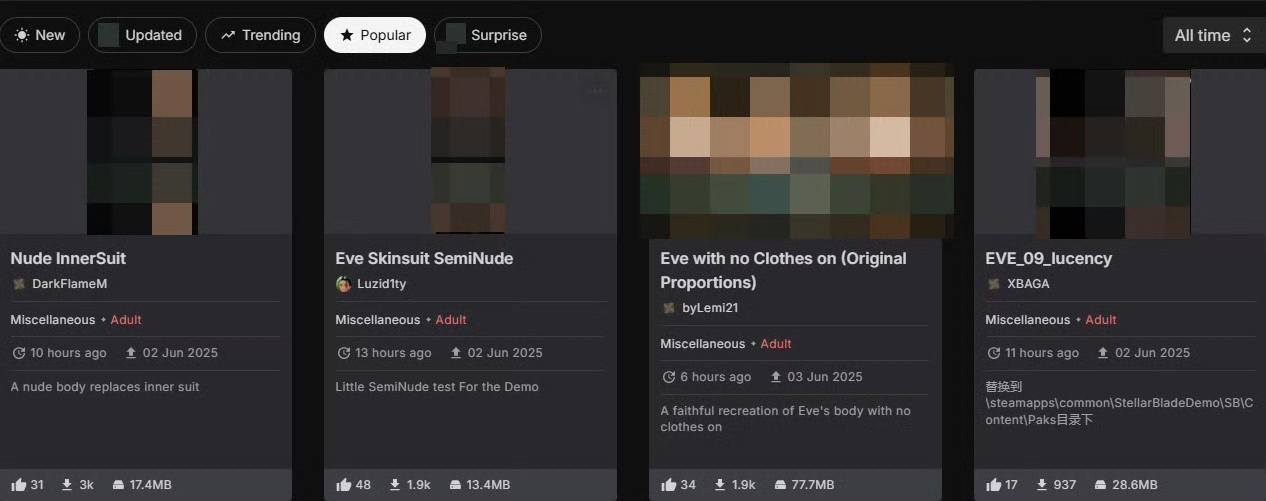Open author DarkFlameM profile
The image size is (1266, 501).
pos(69,284)
